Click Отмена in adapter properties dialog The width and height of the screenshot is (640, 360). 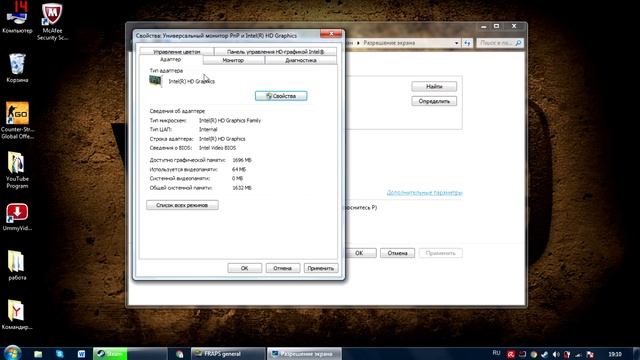(x=282, y=268)
